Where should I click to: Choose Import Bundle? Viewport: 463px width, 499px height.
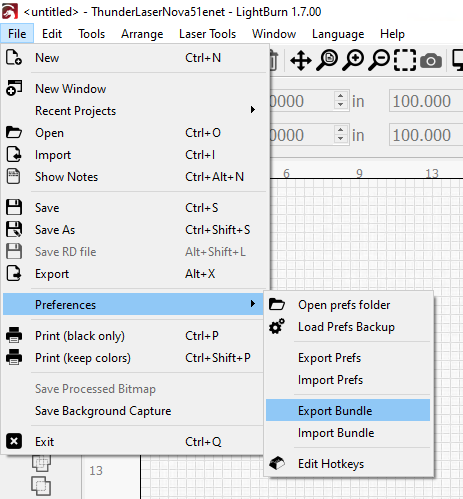pos(348,433)
